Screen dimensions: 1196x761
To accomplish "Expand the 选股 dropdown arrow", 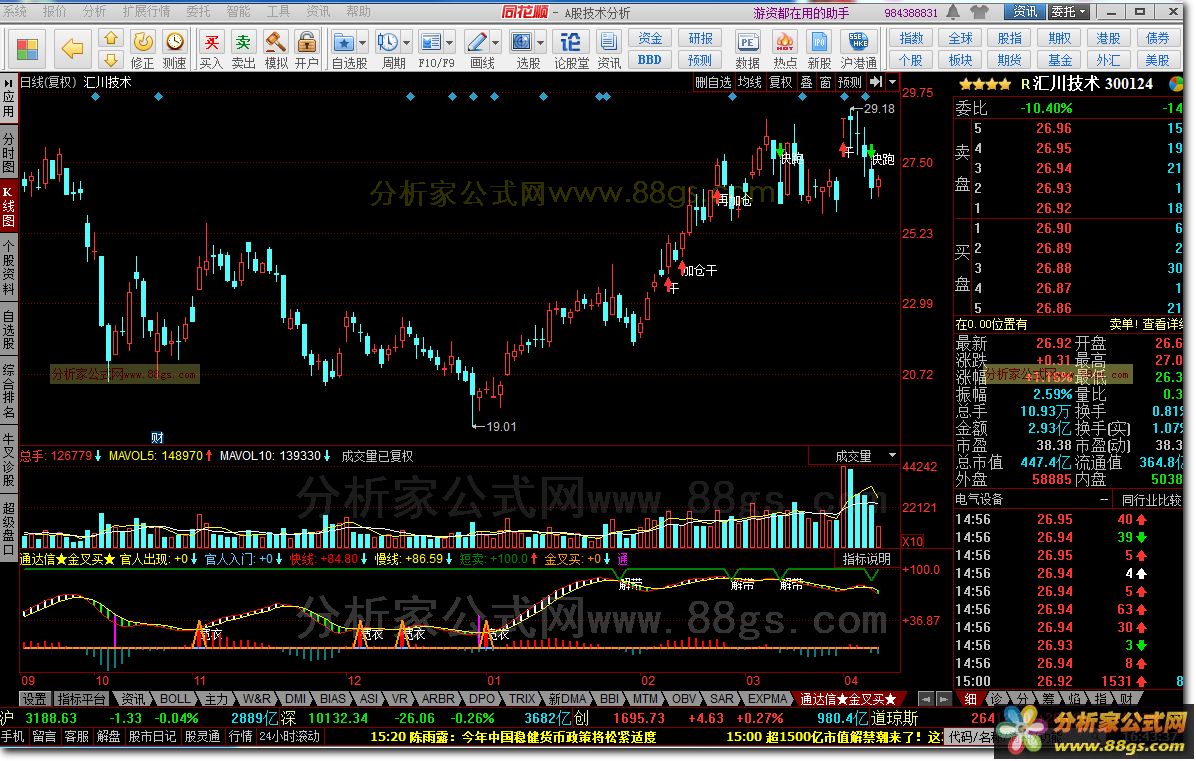I will pyautogui.click(x=541, y=43).
